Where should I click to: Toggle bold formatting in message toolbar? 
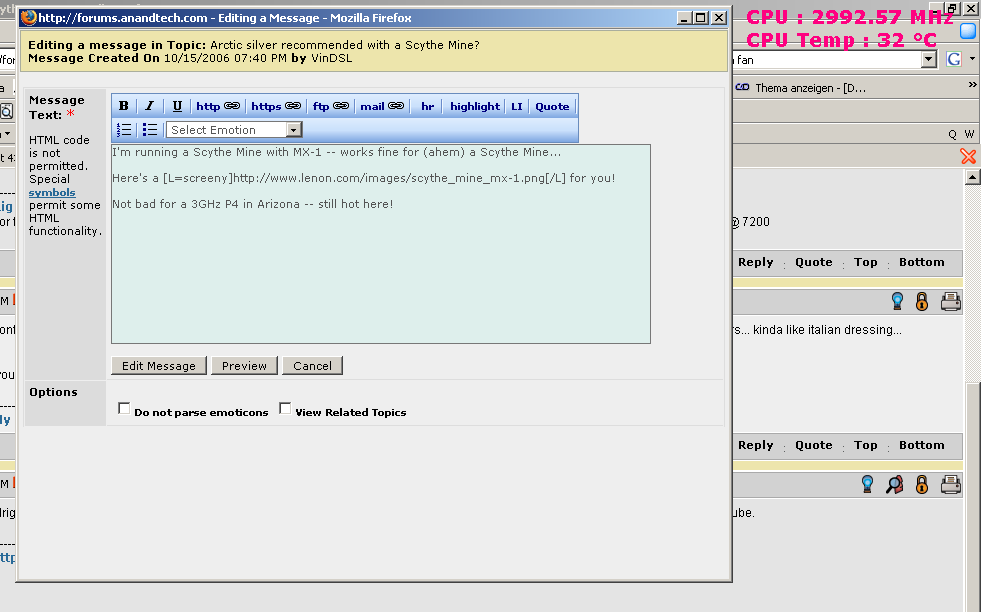point(124,106)
